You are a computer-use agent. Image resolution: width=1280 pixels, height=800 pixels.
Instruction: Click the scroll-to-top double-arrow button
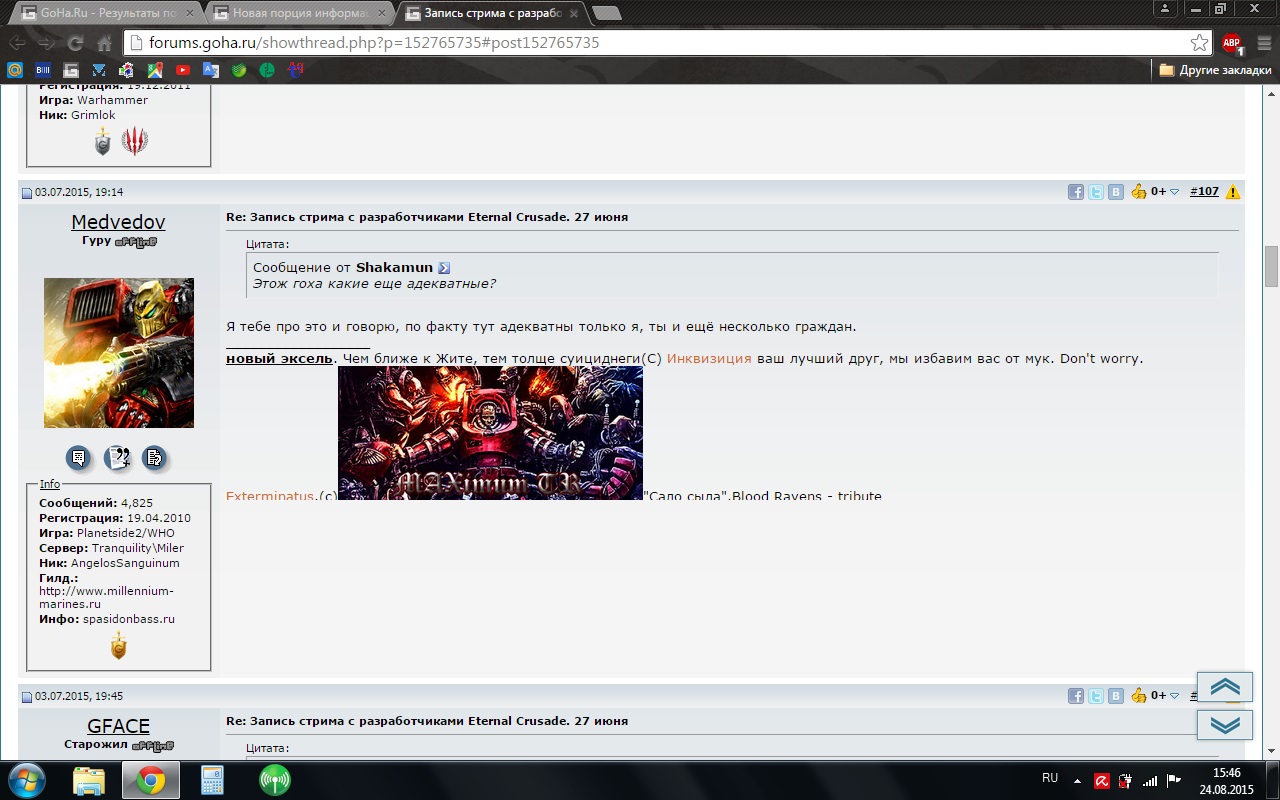[x=1224, y=687]
